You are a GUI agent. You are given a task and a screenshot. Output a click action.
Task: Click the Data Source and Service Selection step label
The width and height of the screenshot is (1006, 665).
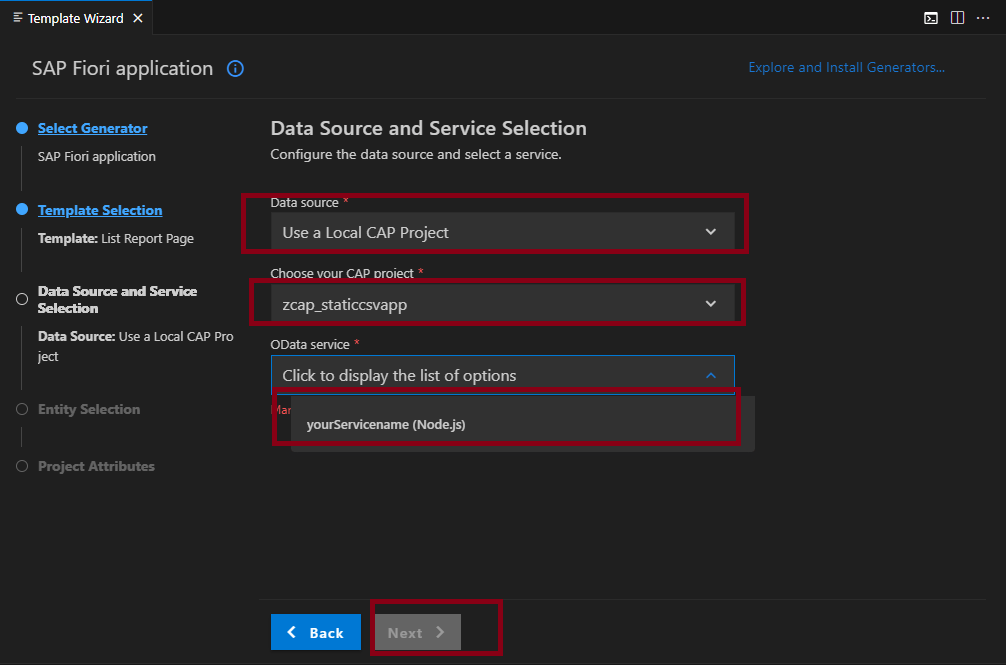117,299
